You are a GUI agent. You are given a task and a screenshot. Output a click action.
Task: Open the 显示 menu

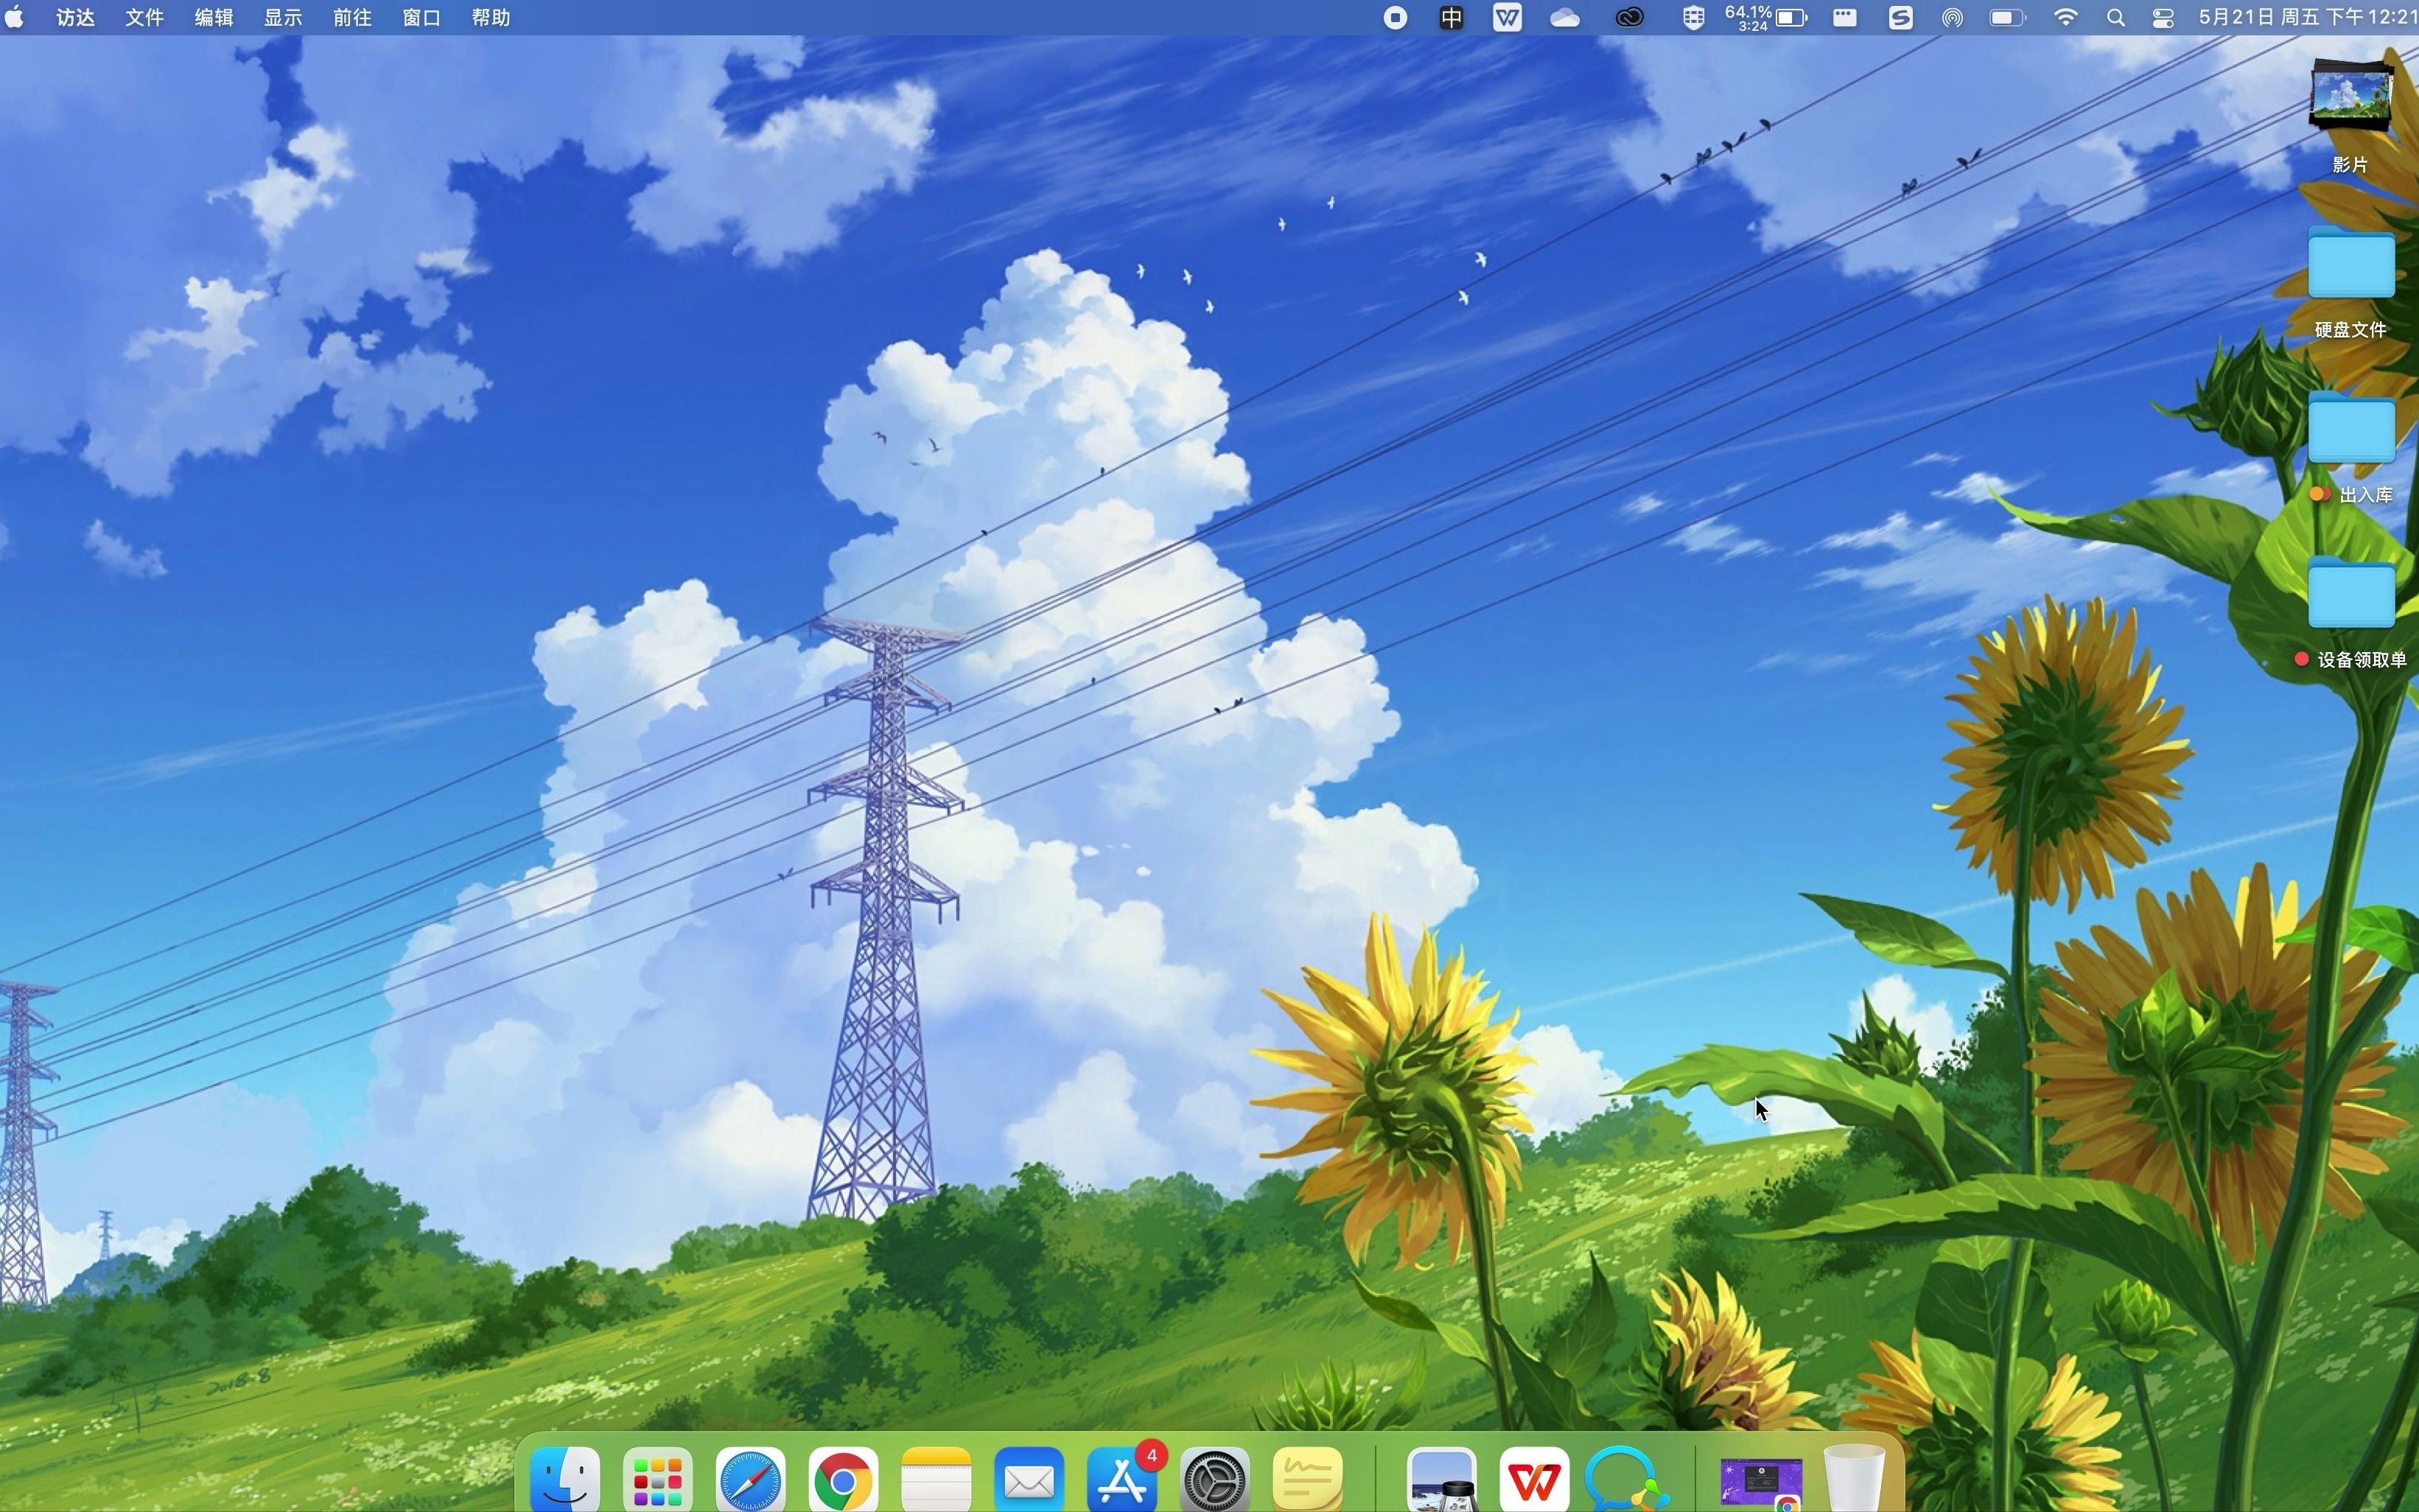(283, 17)
